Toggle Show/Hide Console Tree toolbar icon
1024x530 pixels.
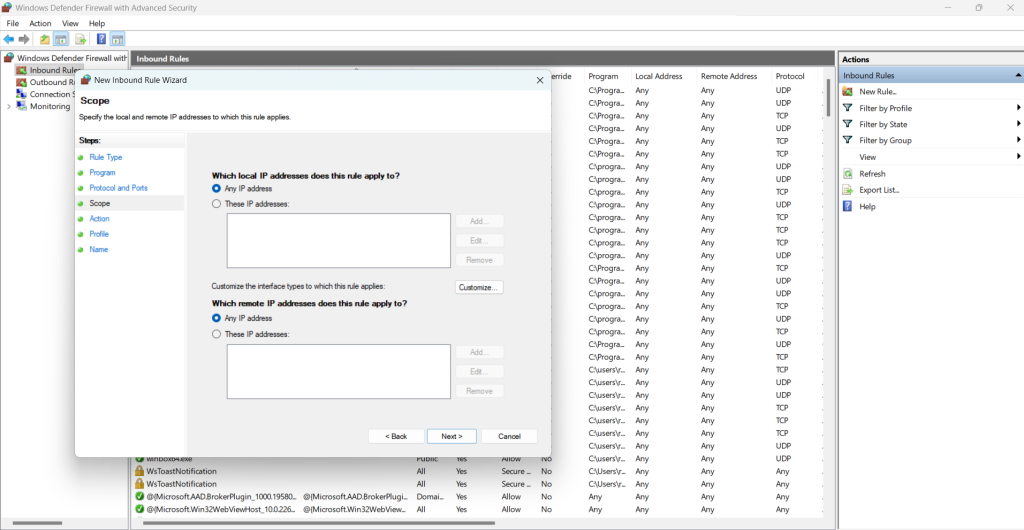tap(61, 39)
